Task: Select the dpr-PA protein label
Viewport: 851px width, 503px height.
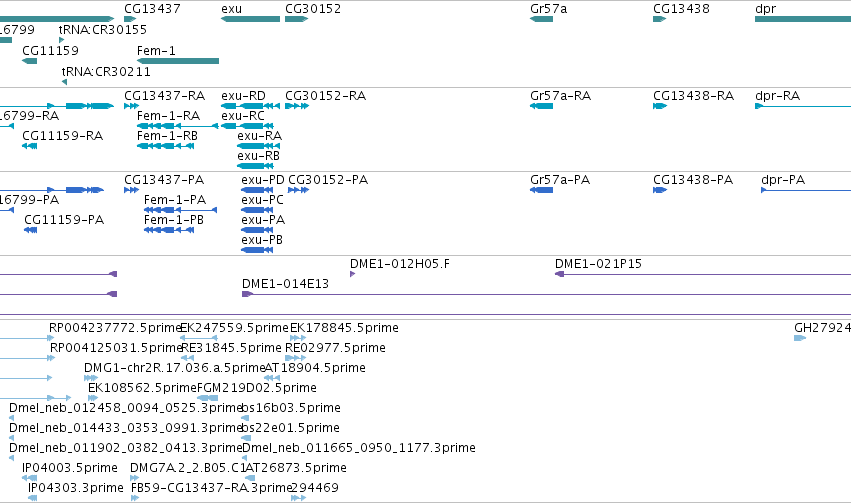Action: (x=783, y=180)
